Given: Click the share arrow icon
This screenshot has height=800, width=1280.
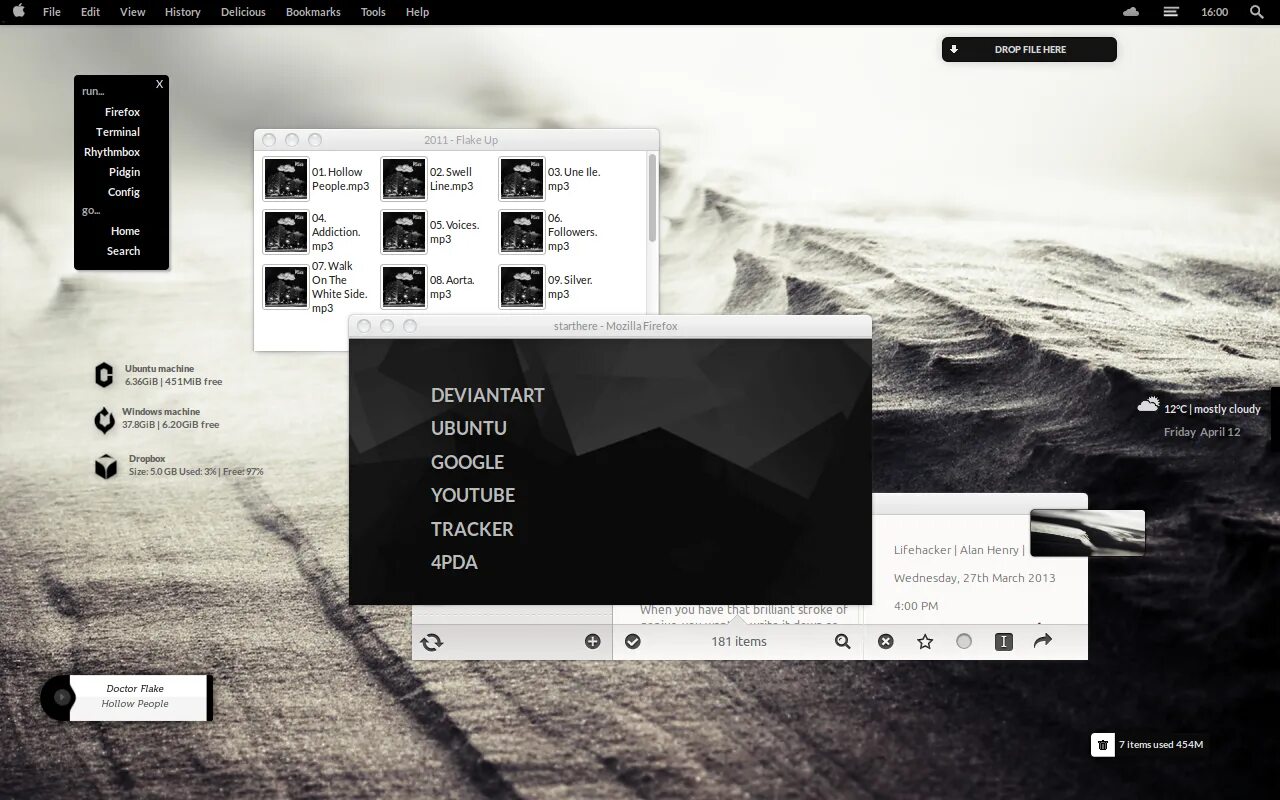Looking at the screenshot, I should pos(1043,641).
